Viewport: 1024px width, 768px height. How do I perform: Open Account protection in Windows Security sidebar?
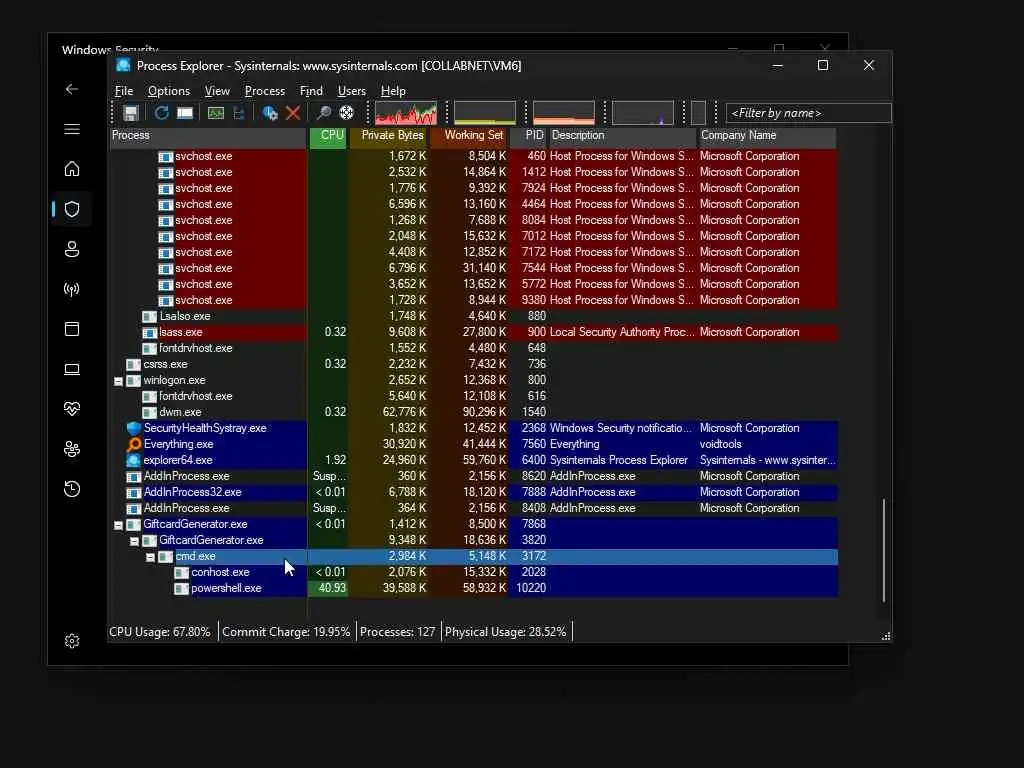pyautogui.click(x=72, y=249)
